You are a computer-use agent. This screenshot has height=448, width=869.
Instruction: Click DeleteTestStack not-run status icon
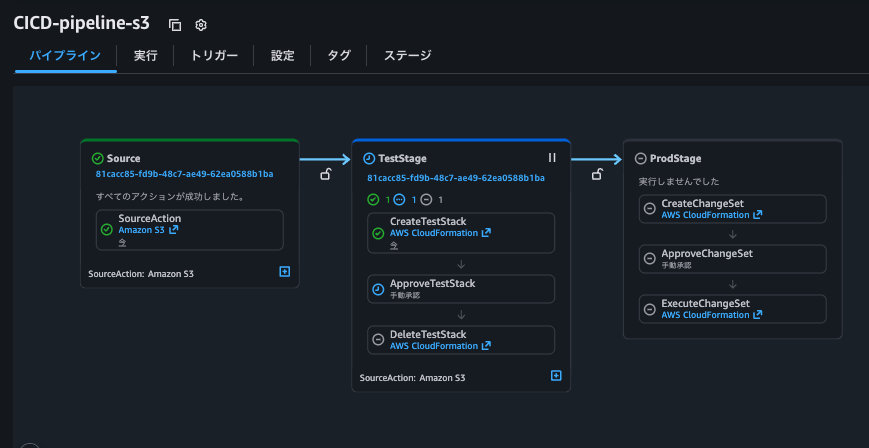pos(378,340)
